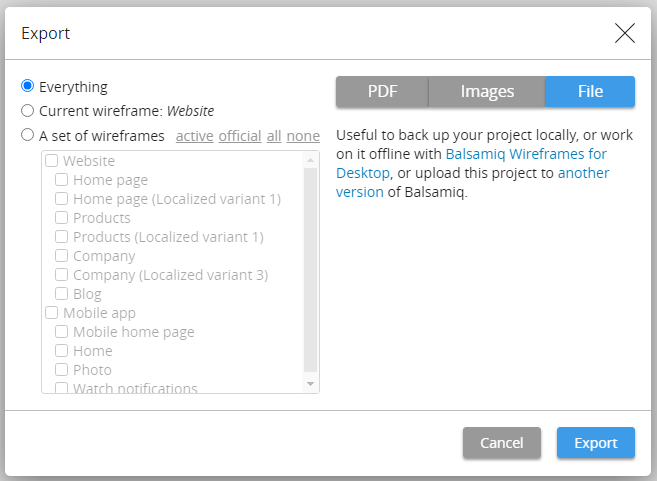
Task: Click the 'official' selection link
Action: point(240,136)
